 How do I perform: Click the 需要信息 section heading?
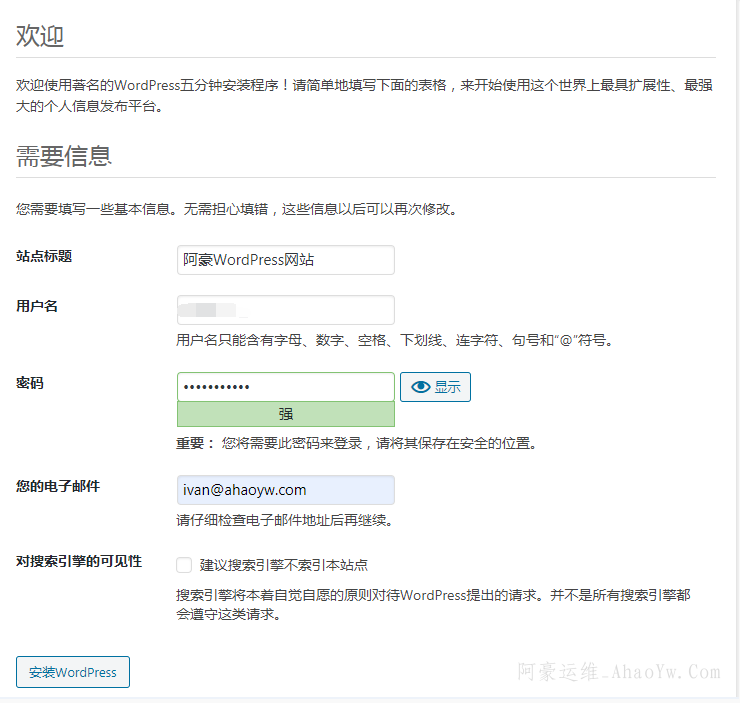64,156
